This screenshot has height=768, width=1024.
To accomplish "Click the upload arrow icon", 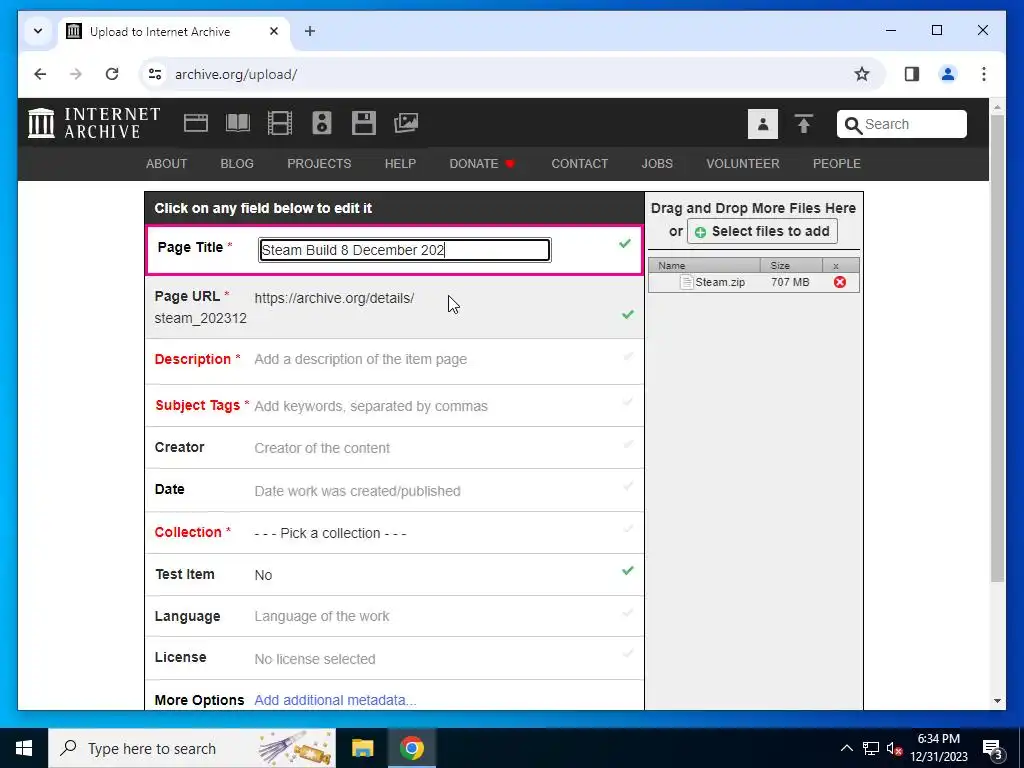I will 804,124.
